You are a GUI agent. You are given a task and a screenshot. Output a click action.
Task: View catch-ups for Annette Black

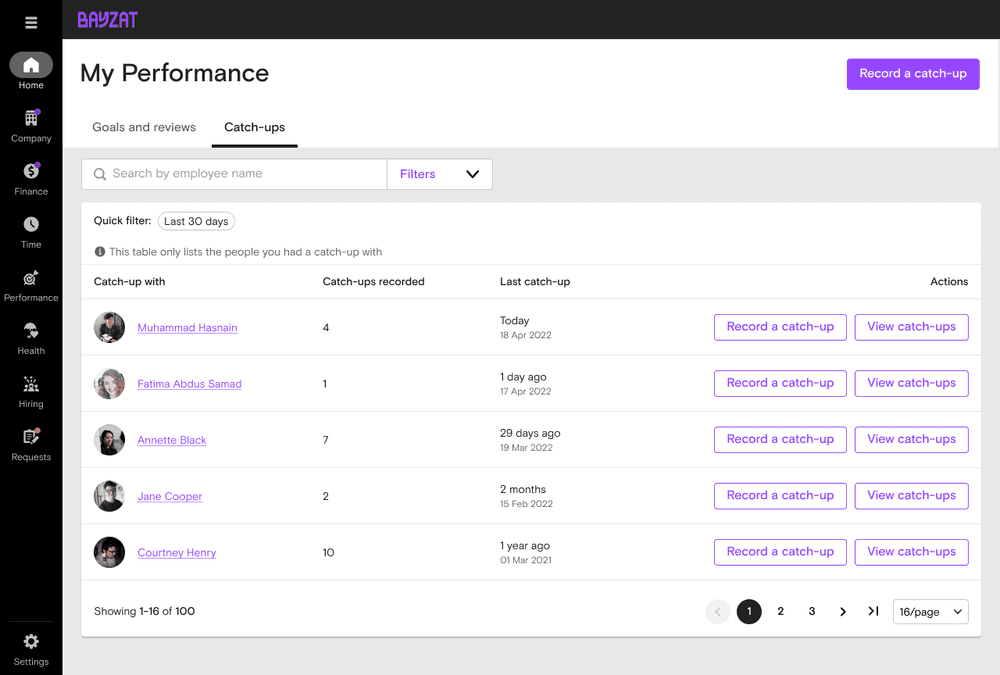pyautogui.click(x=911, y=439)
